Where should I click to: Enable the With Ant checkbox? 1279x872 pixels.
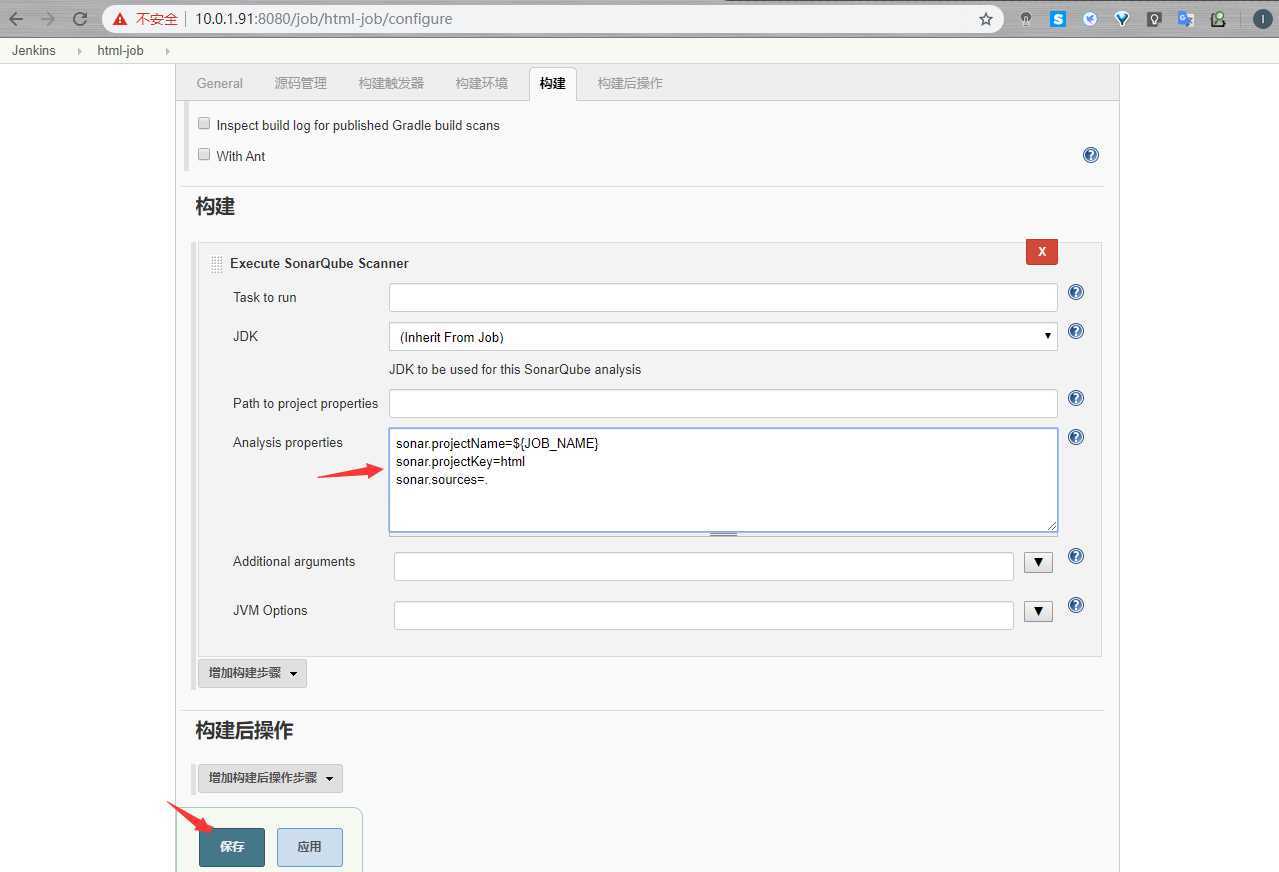point(204,155)
